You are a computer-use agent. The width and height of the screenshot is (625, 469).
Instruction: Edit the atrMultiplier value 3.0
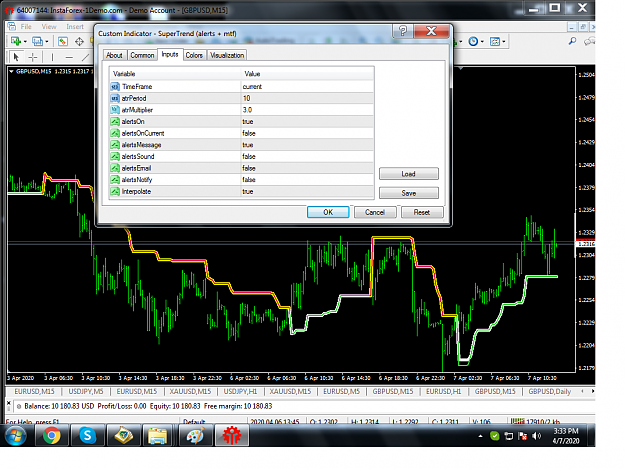coord(307,110)
